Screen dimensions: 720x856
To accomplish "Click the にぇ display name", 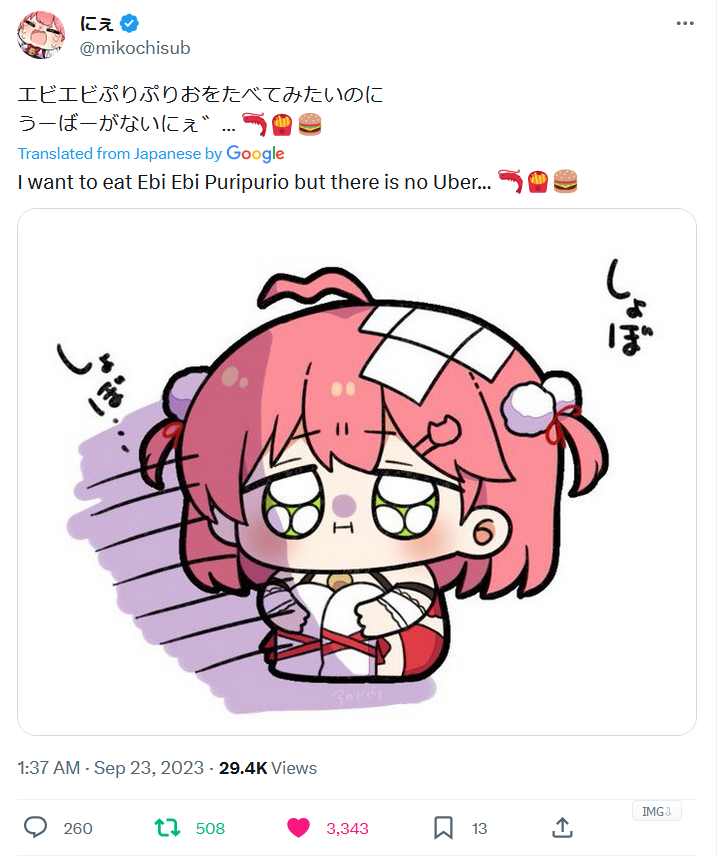I will pyautogui.click(x=97, y=23).
